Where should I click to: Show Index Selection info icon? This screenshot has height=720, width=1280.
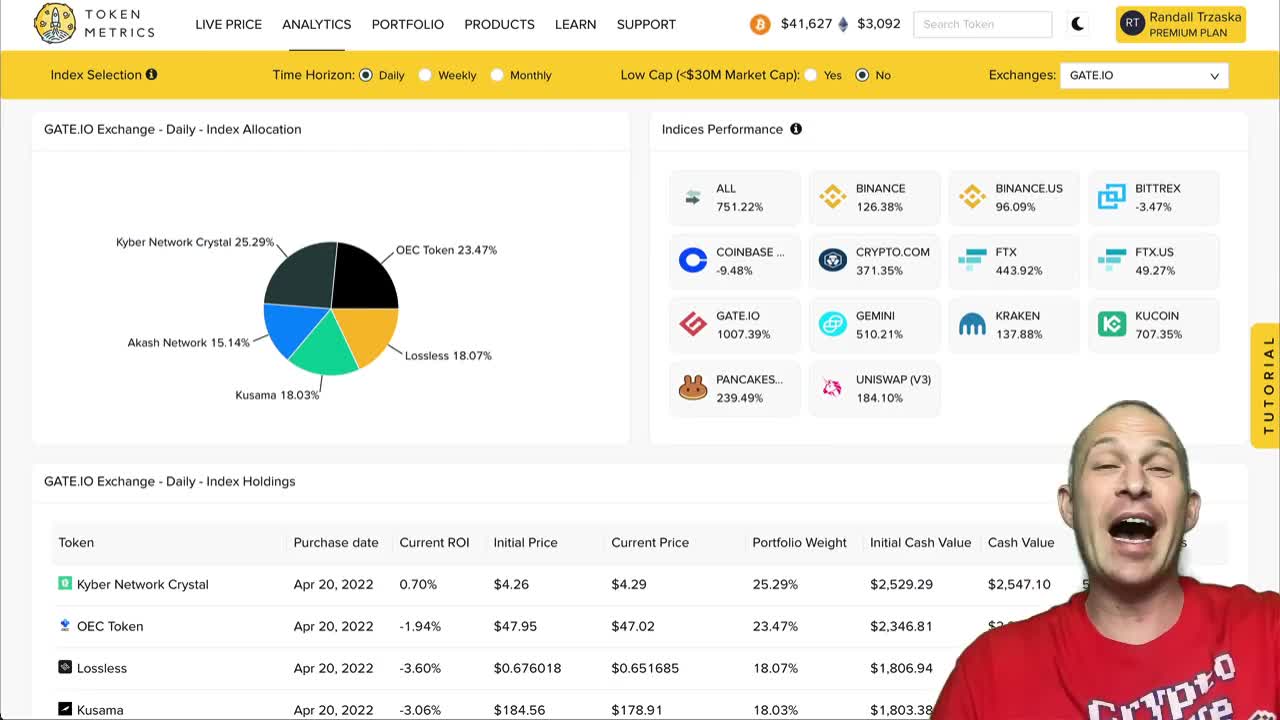point(151,74)
